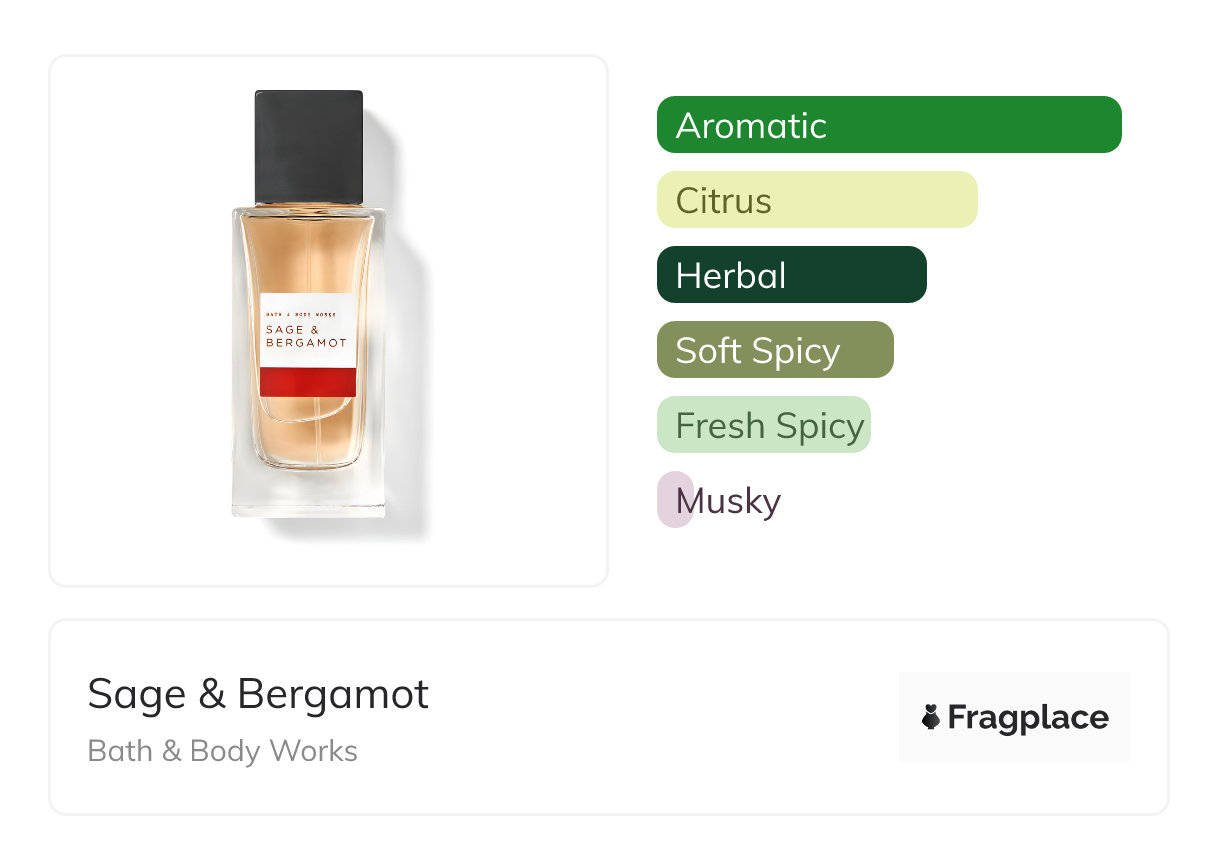1218x864 pixels.
Task: Click the clear glass base of the bottle
Action: [x=307, y=495]
